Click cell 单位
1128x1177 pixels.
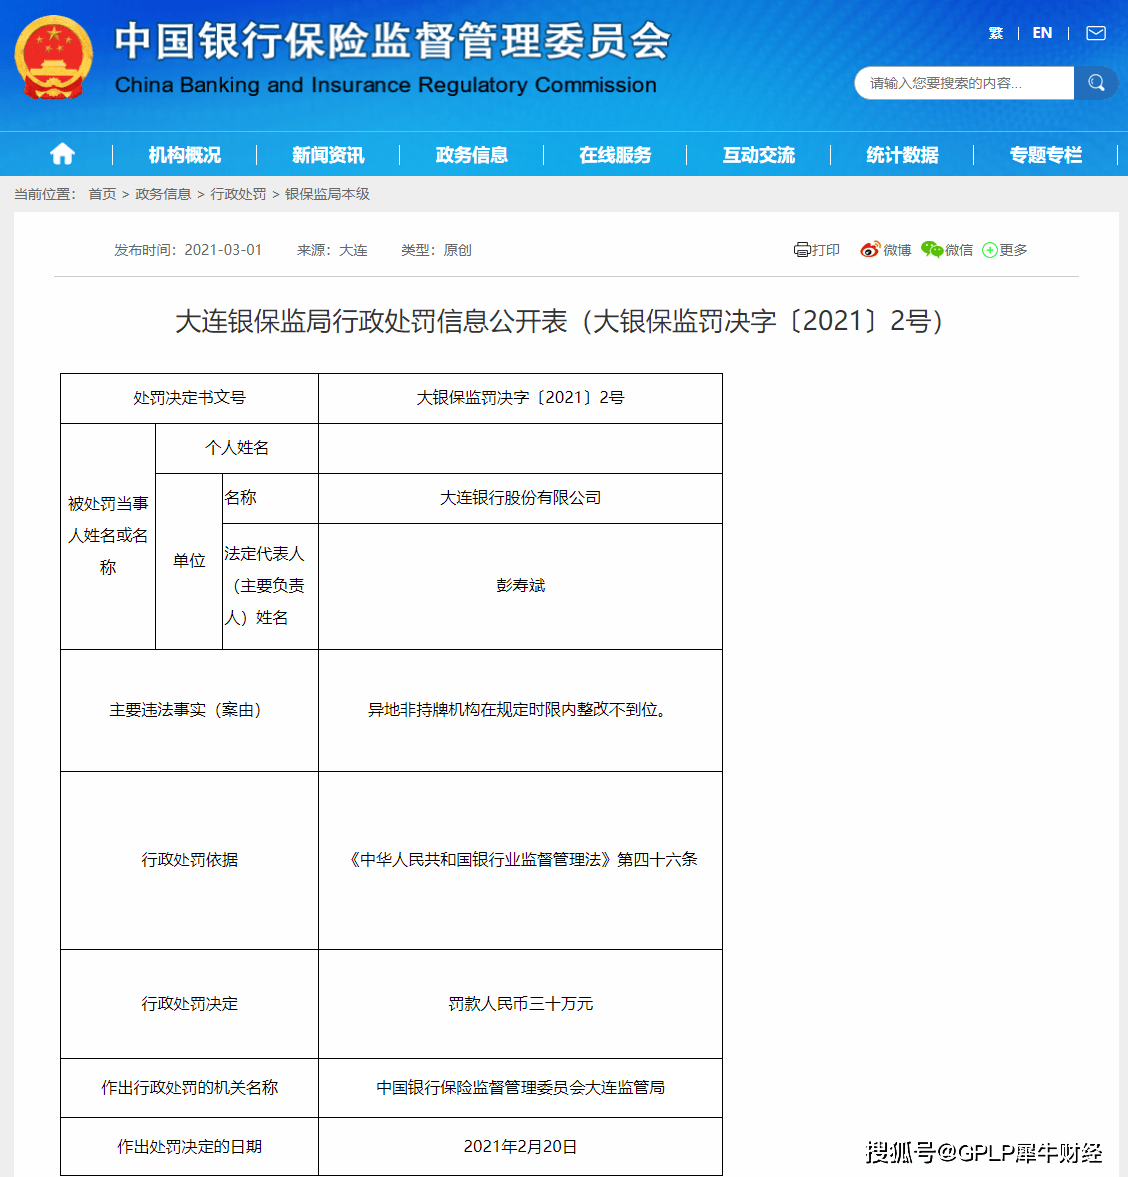tap(189, 561)
